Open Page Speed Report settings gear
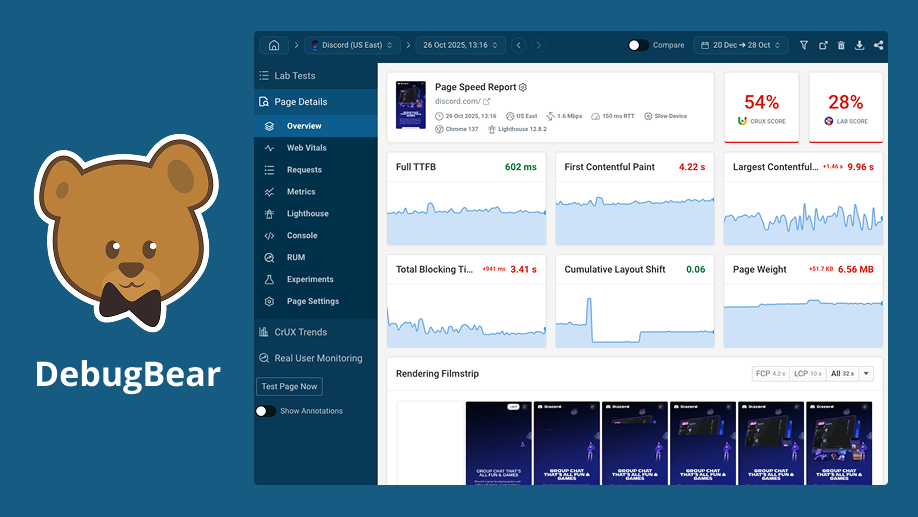This screenshot has height=517, width=918. click(x=523, y=87)
